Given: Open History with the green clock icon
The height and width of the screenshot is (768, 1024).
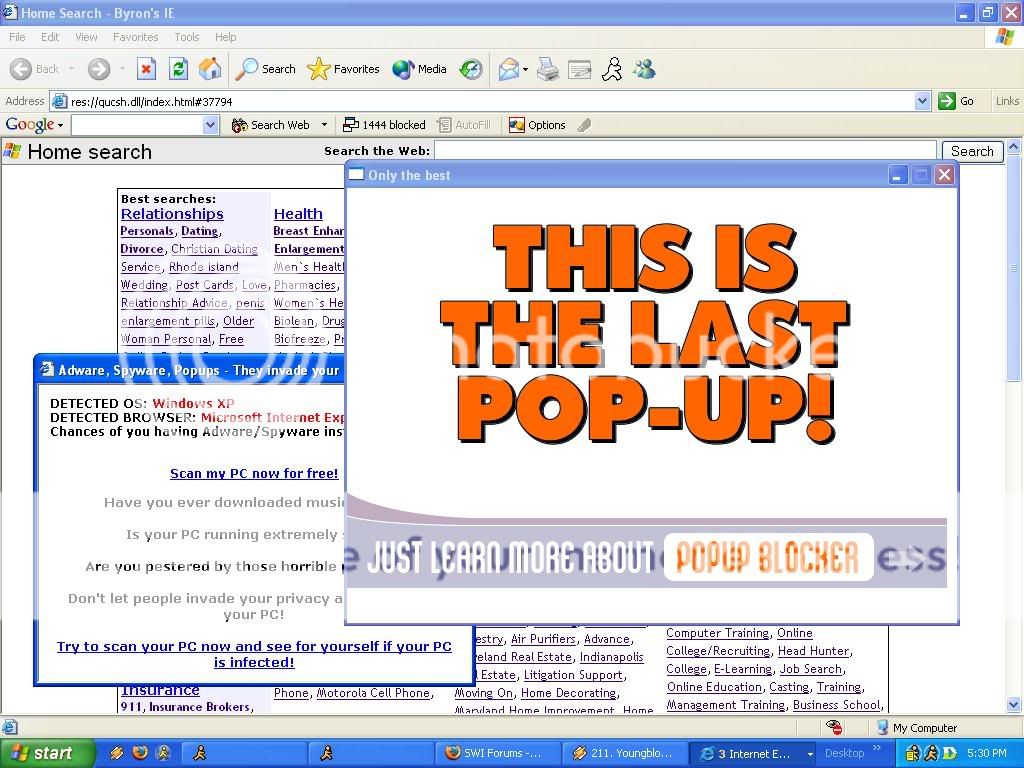Looking at the screenshot, I should pyautogui.click(x=470, y=69).
